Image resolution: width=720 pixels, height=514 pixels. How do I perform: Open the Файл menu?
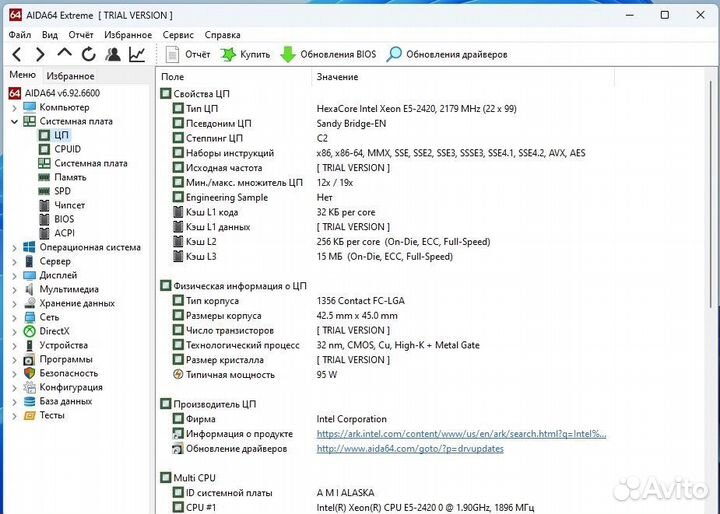pyautogui.click(x=20, y=35)
